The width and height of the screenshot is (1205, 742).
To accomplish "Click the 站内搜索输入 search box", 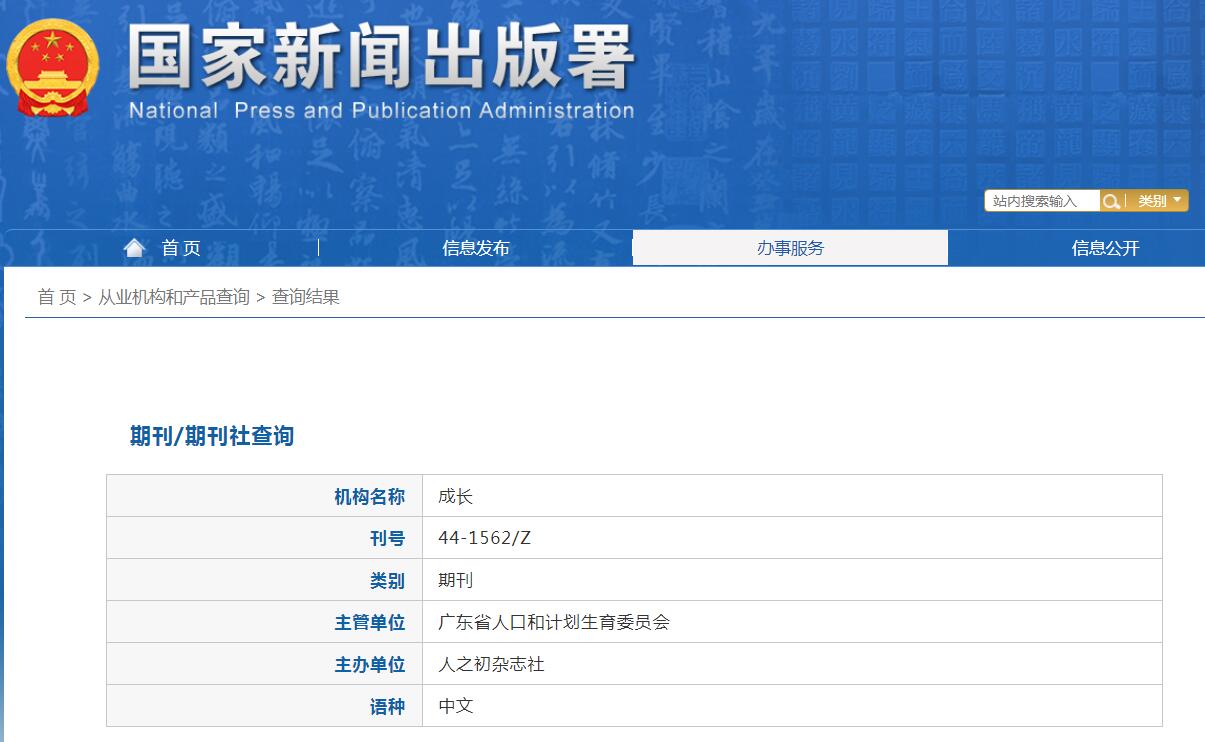I will coord(1040,200).
